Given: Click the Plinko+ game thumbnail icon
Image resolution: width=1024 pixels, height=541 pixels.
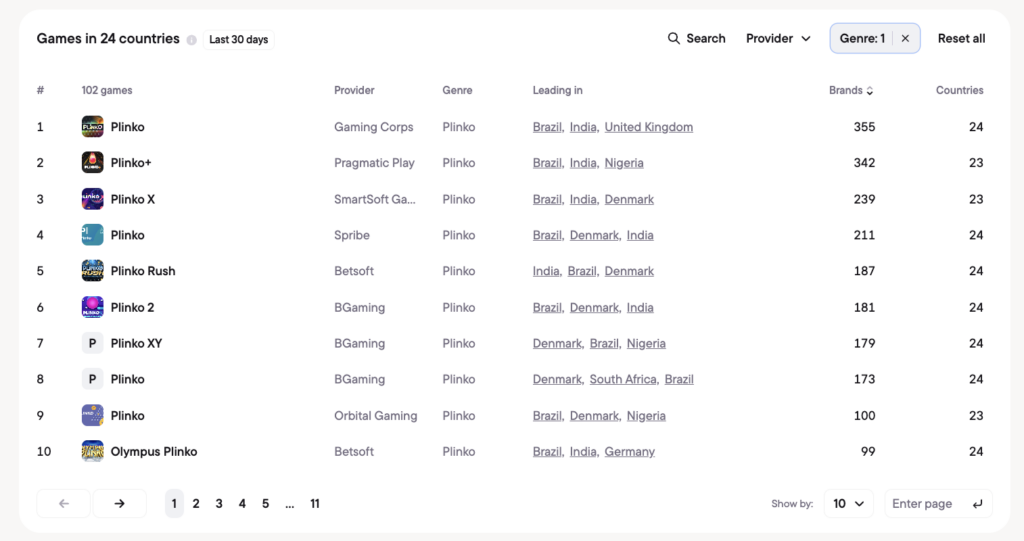Looking at the screenshot, I should point(92,163).
